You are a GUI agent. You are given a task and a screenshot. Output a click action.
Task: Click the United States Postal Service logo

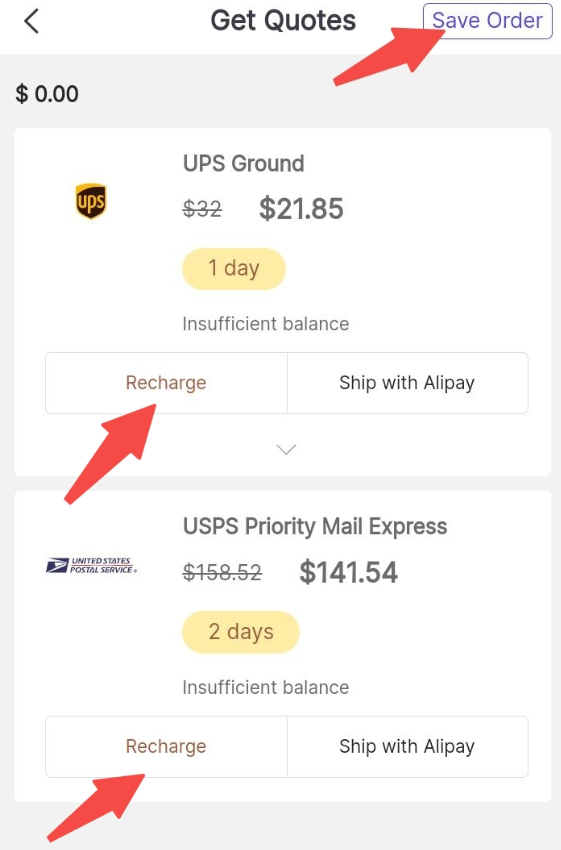[x=91, y=565]
